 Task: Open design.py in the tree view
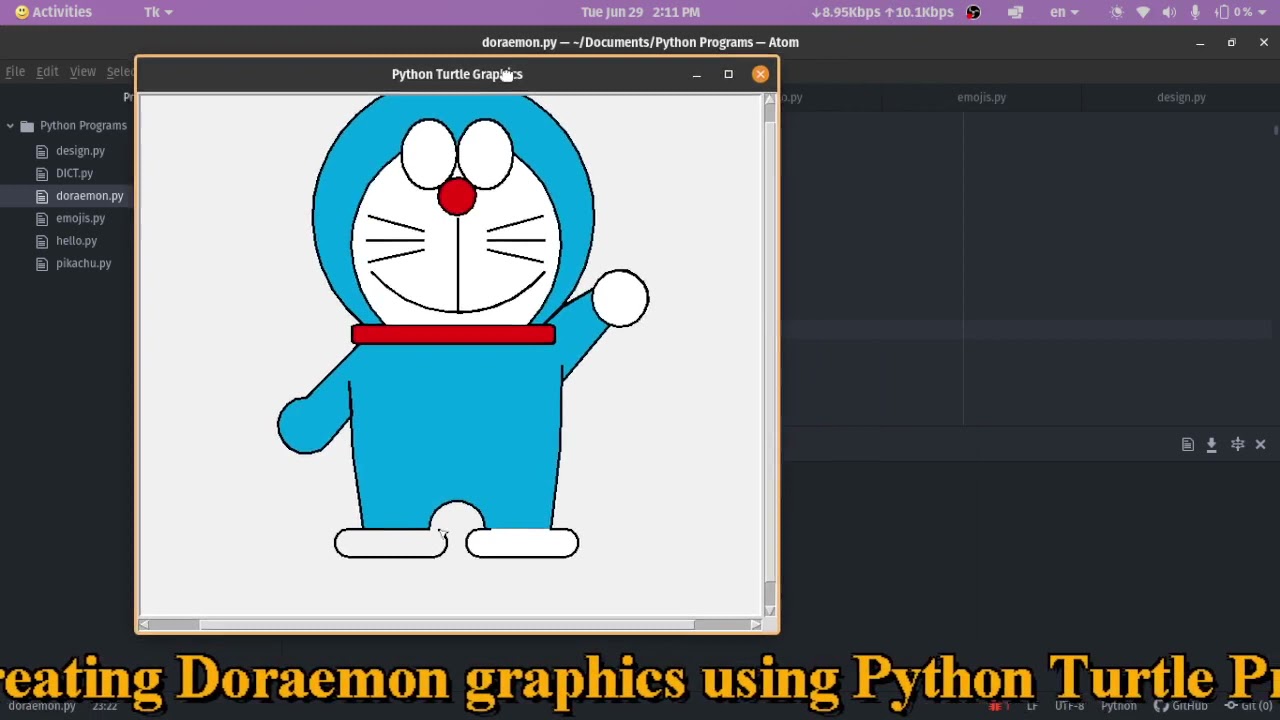click(x=80, y=151)
